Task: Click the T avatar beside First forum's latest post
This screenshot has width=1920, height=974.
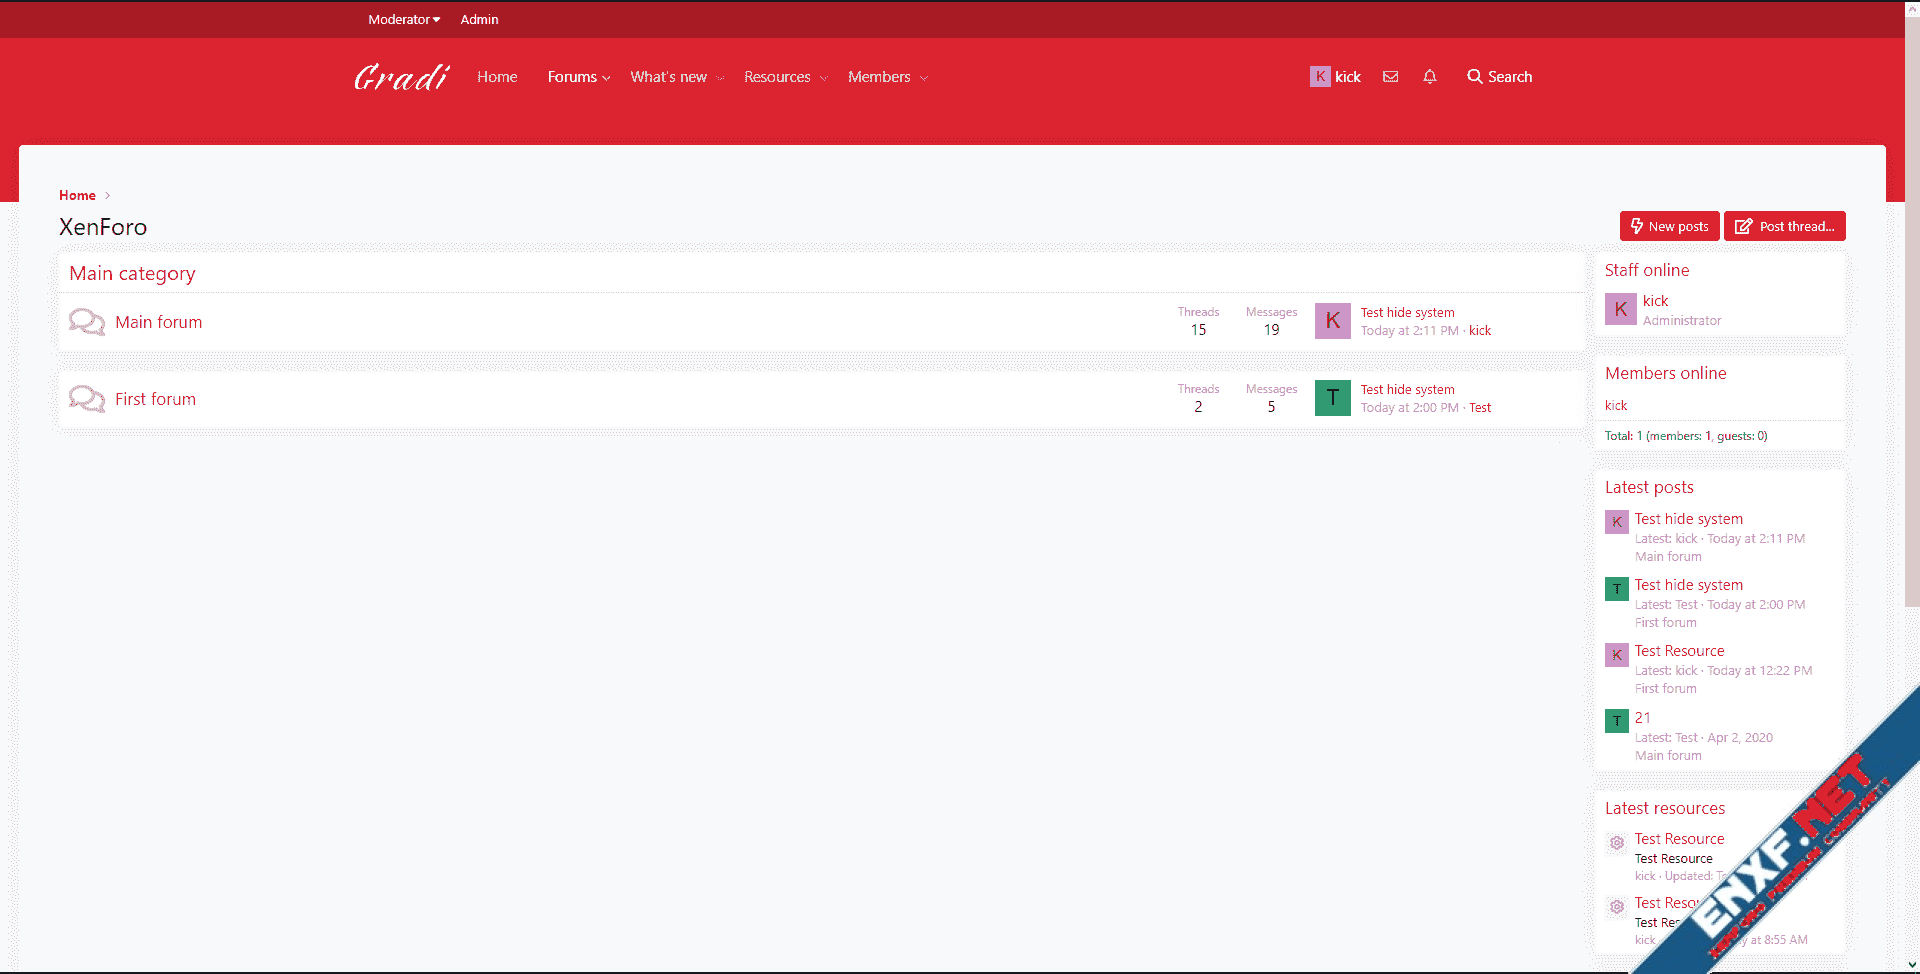Action: tap(1332, 398)
